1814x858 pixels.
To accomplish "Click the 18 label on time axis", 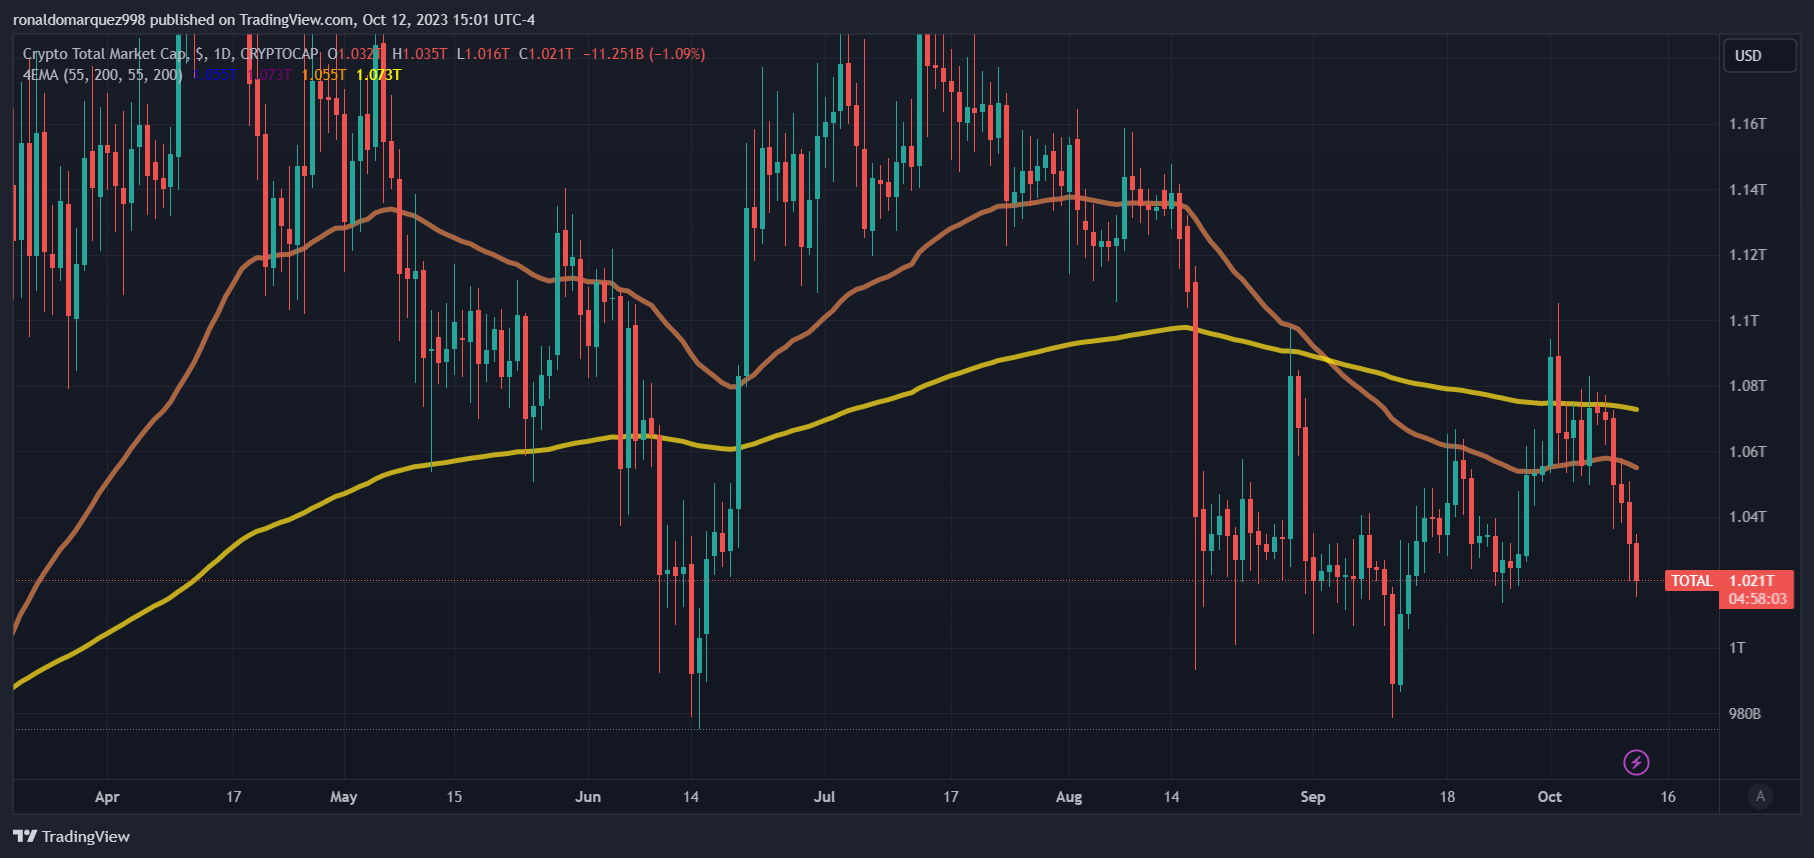I will click(x=1447, y=797).
